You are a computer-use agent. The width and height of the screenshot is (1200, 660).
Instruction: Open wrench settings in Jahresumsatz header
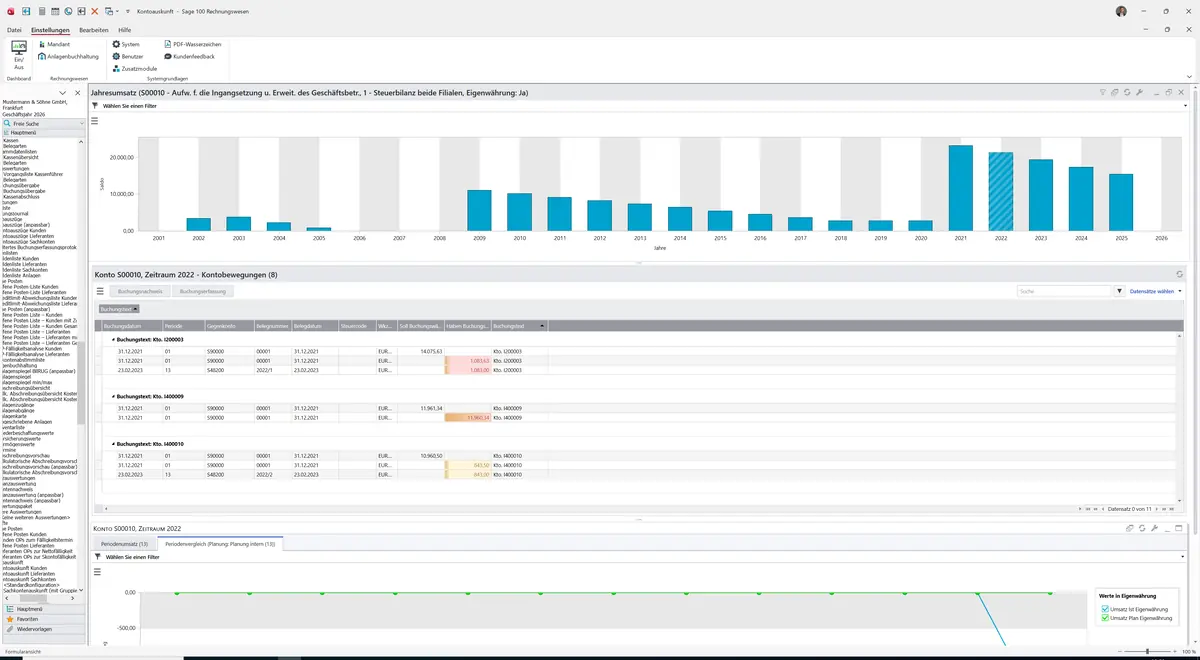(x=1139, y=92)
